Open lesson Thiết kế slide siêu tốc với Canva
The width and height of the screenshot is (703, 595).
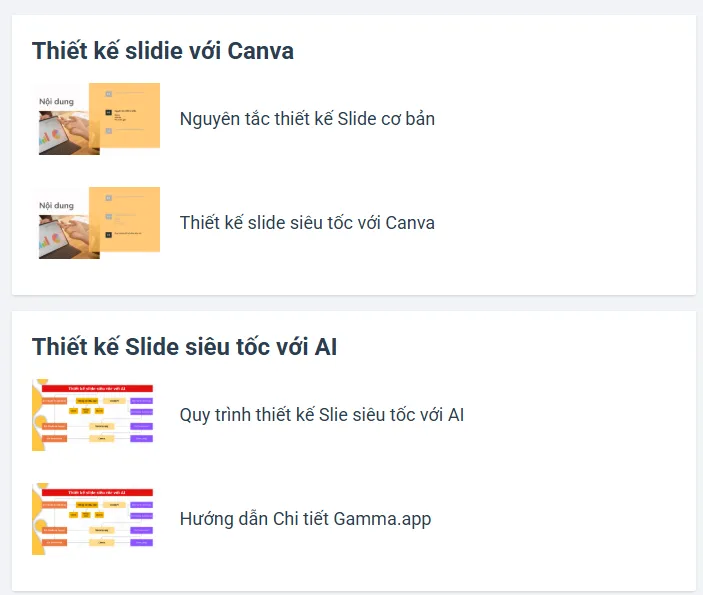pos(307,223)
